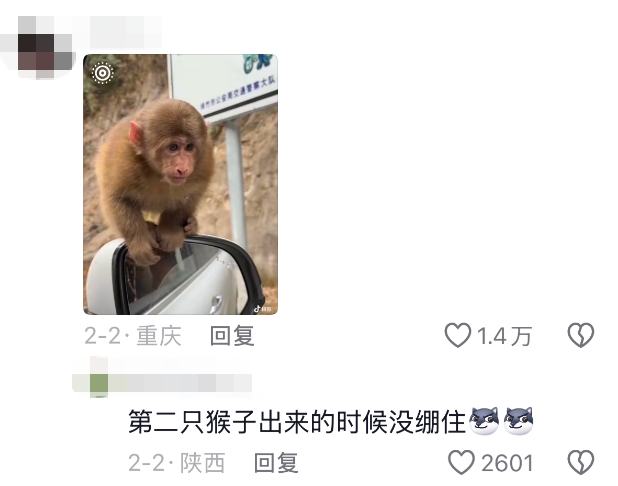The height and width of the screenshot is (486, 618).
Task: Tap the live photo icon on monkey image
Action: point(102,73)
